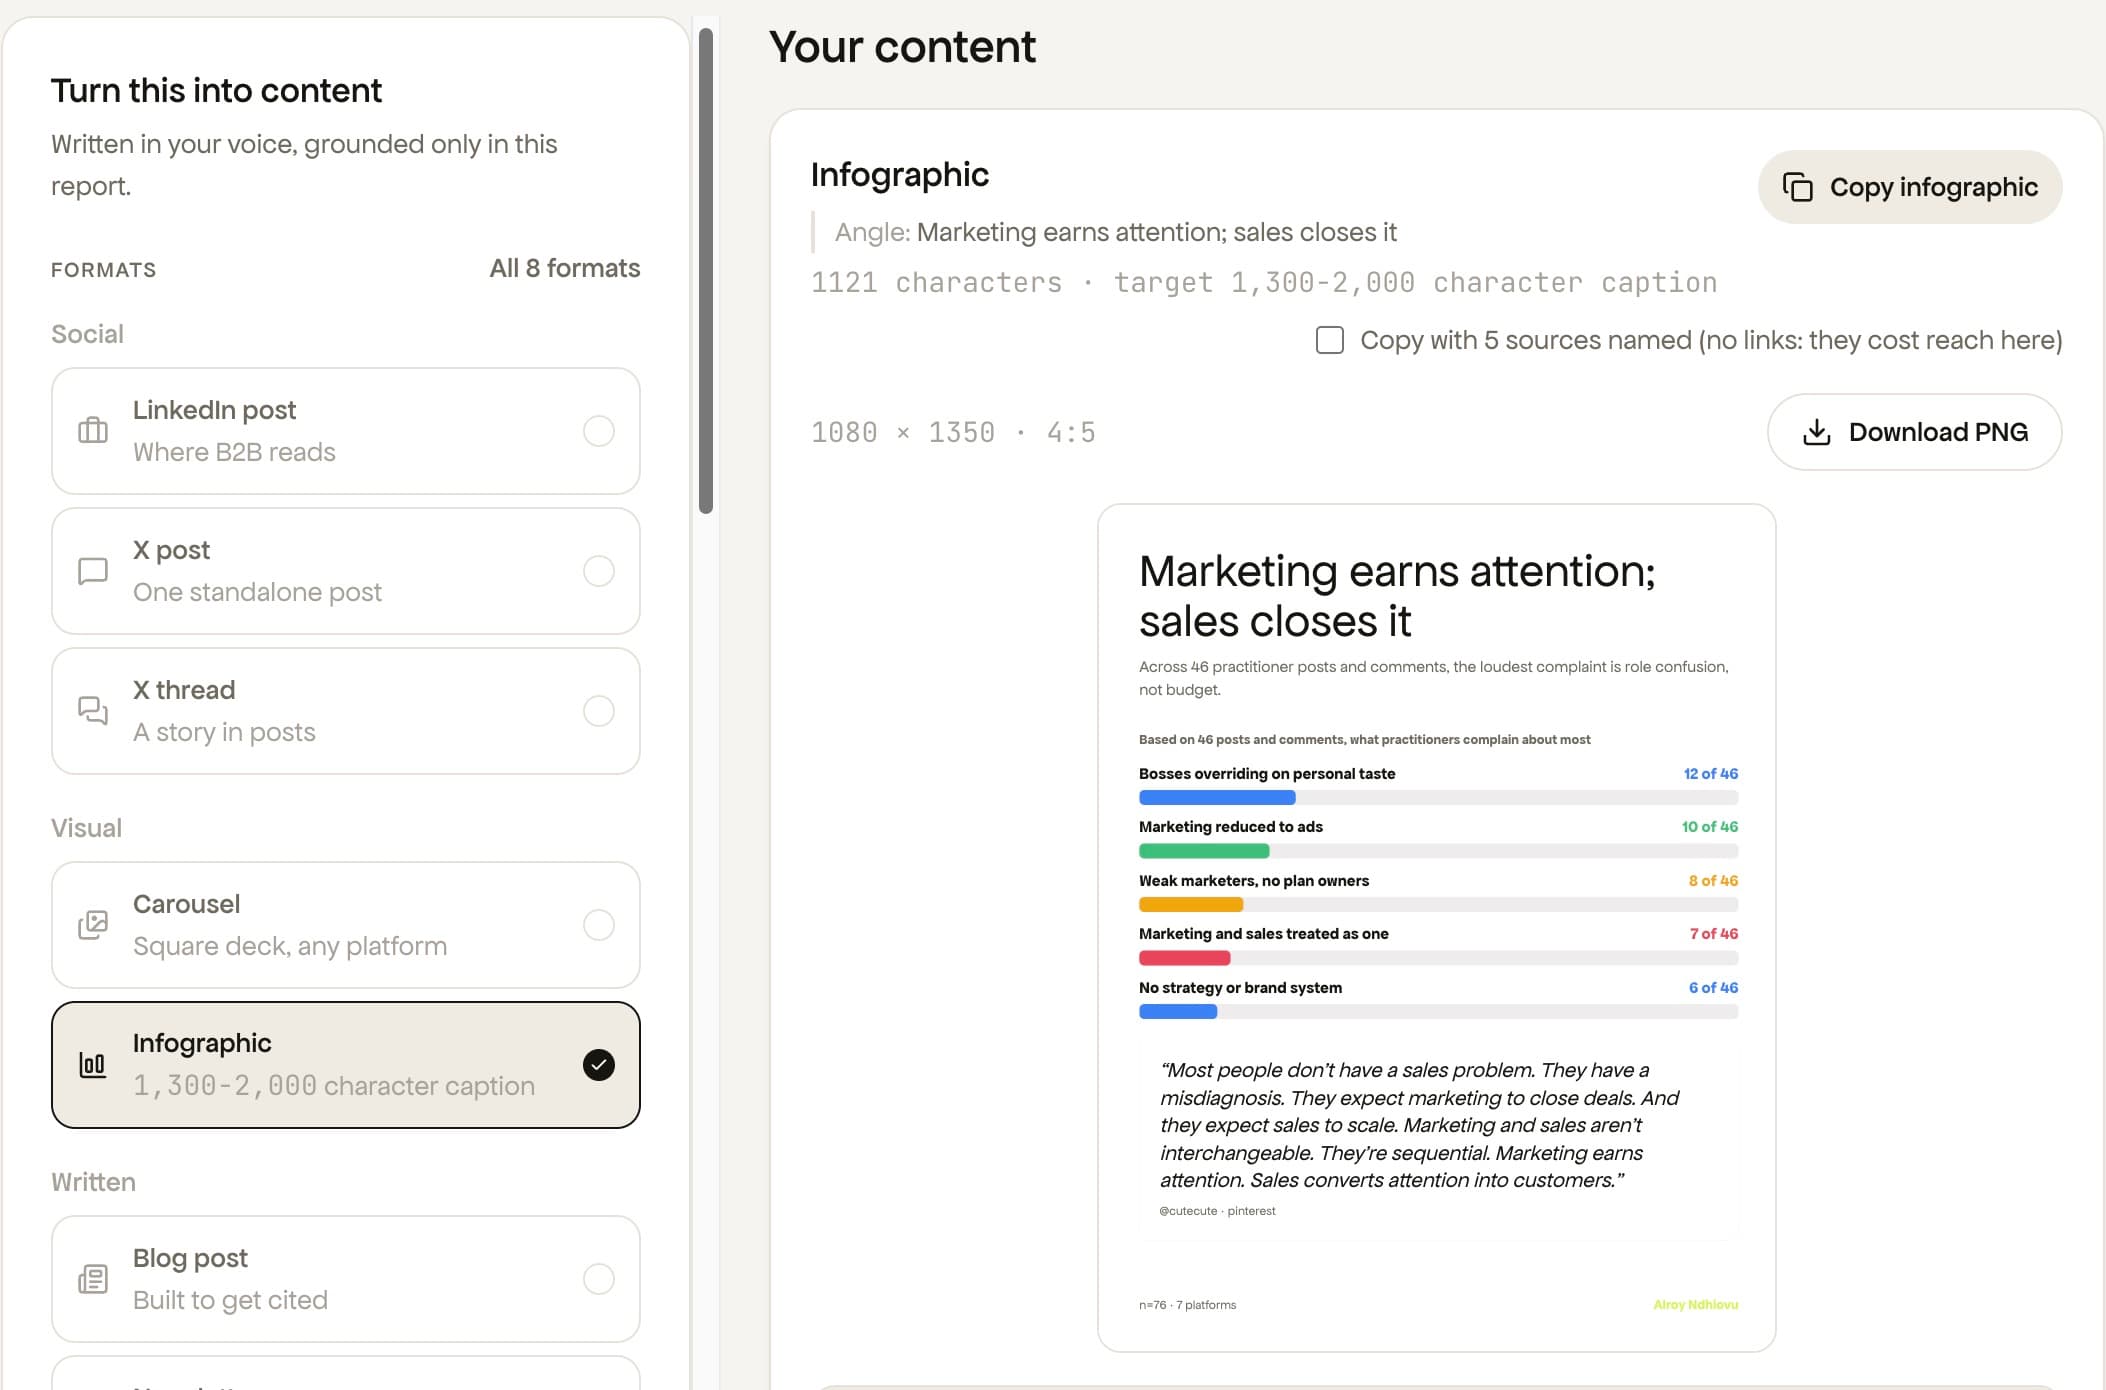Click the infographic headline text

click(1397, 596)
